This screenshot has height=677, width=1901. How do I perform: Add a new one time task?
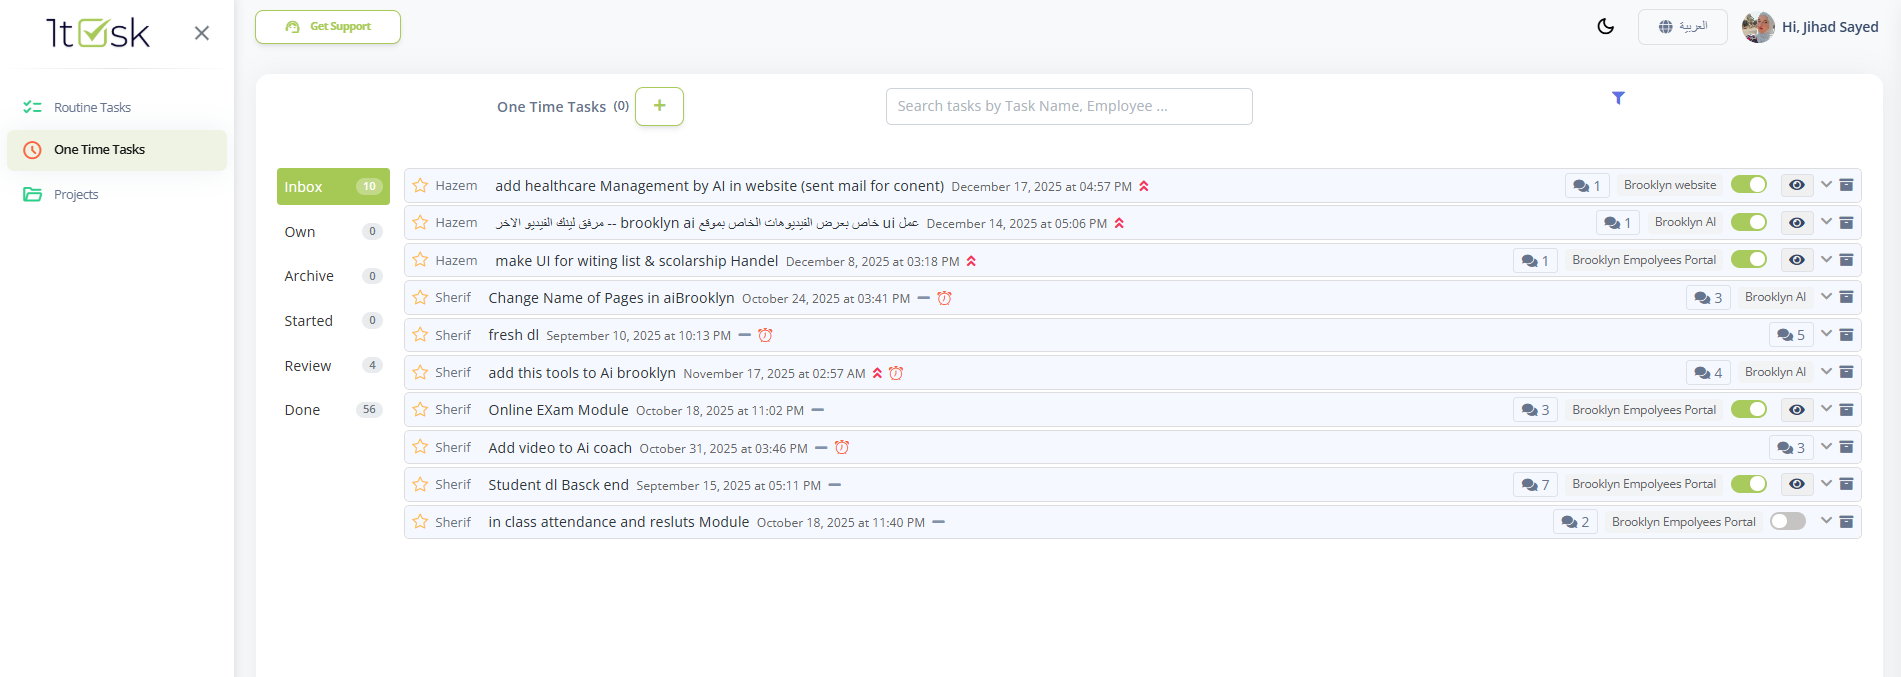pos(659,106)
